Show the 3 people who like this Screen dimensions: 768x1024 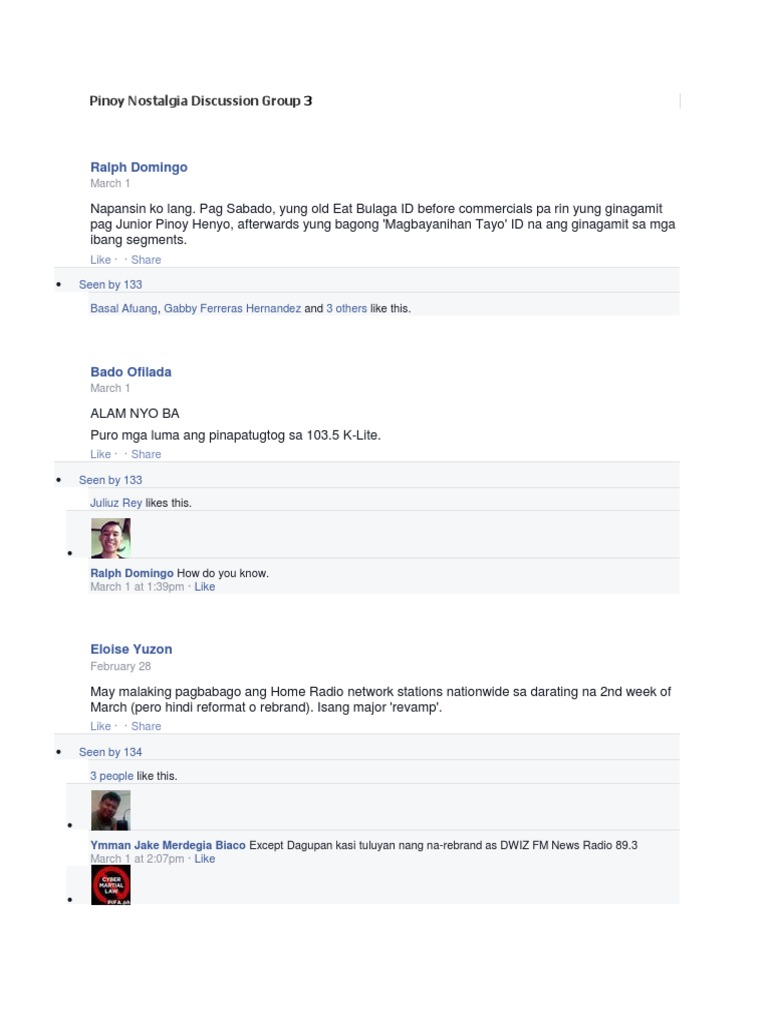pyautogui.click(x=112, y=776)
